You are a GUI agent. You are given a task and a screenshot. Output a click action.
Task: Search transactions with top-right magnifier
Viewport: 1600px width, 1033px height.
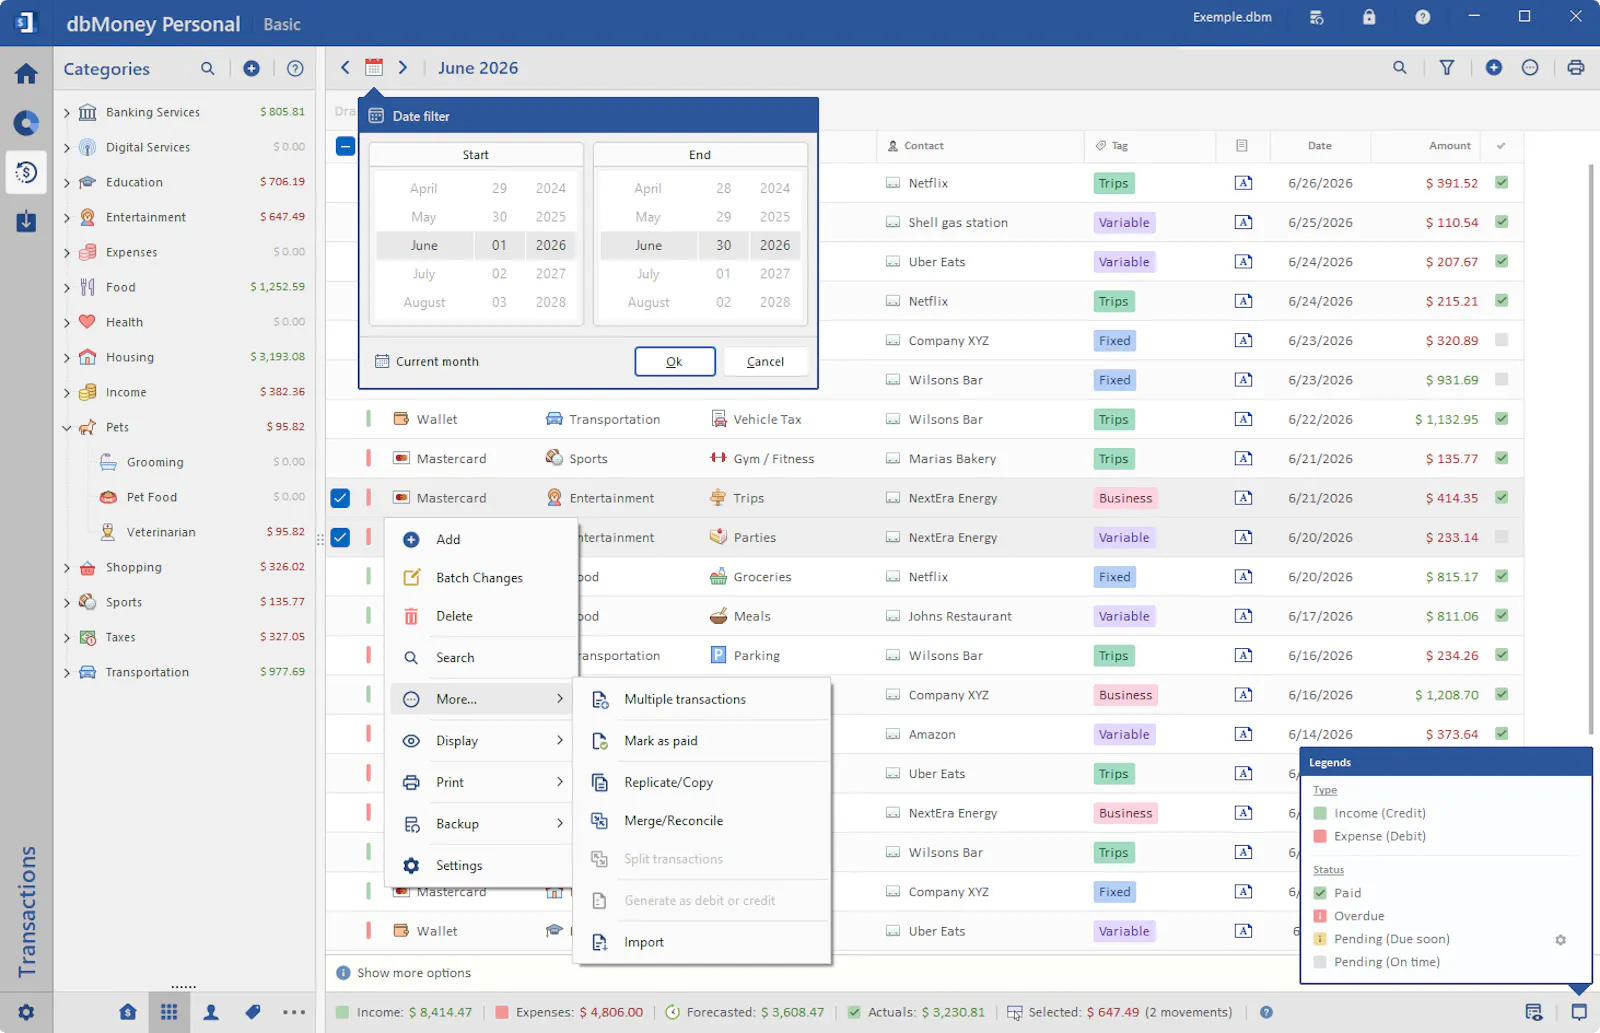tap(1399, 67)
